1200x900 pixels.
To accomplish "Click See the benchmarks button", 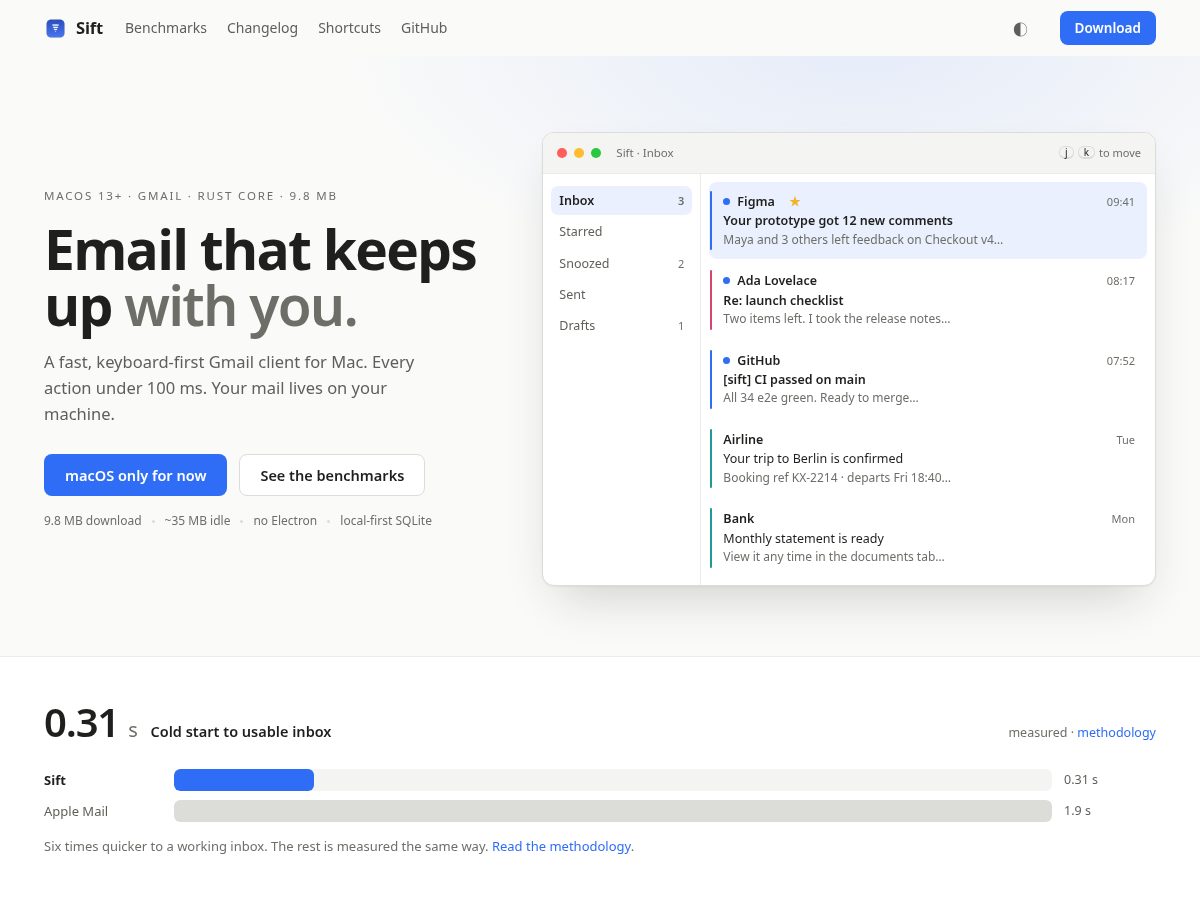I will click(x=332, y=475).
